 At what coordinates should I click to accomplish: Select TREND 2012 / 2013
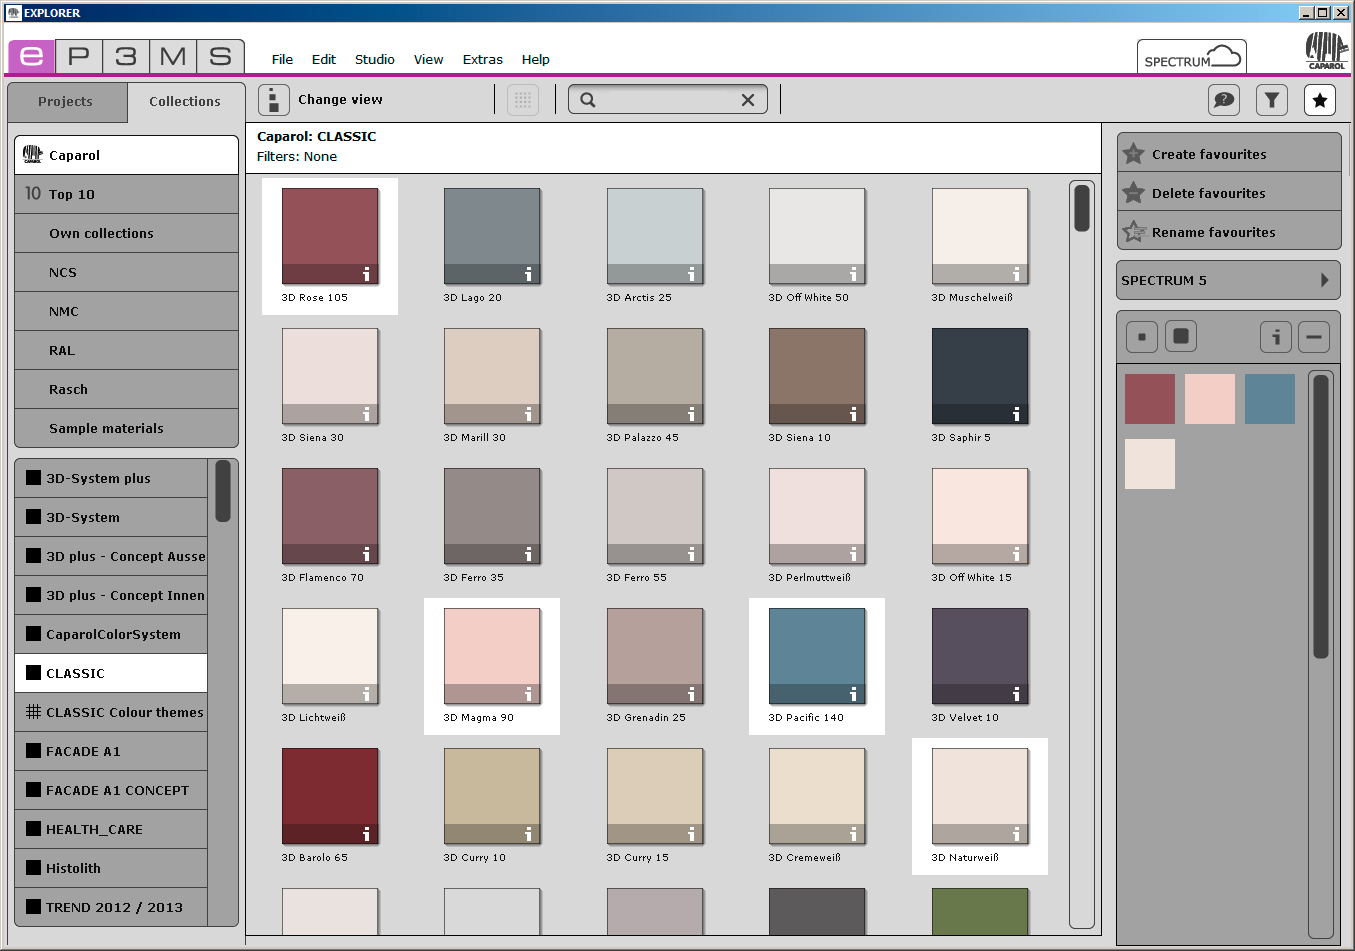[111, 907]
